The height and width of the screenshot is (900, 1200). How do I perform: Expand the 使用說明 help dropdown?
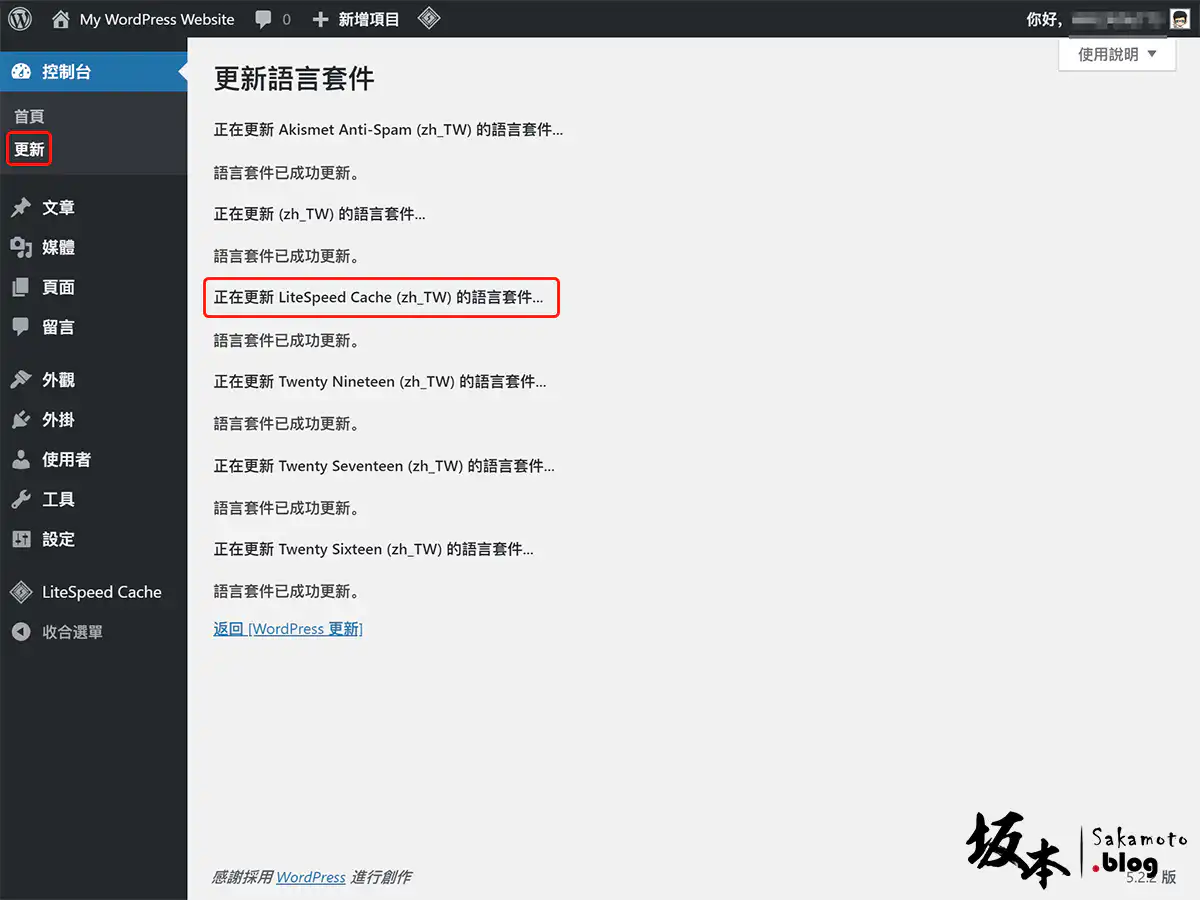coord(1116,55)
